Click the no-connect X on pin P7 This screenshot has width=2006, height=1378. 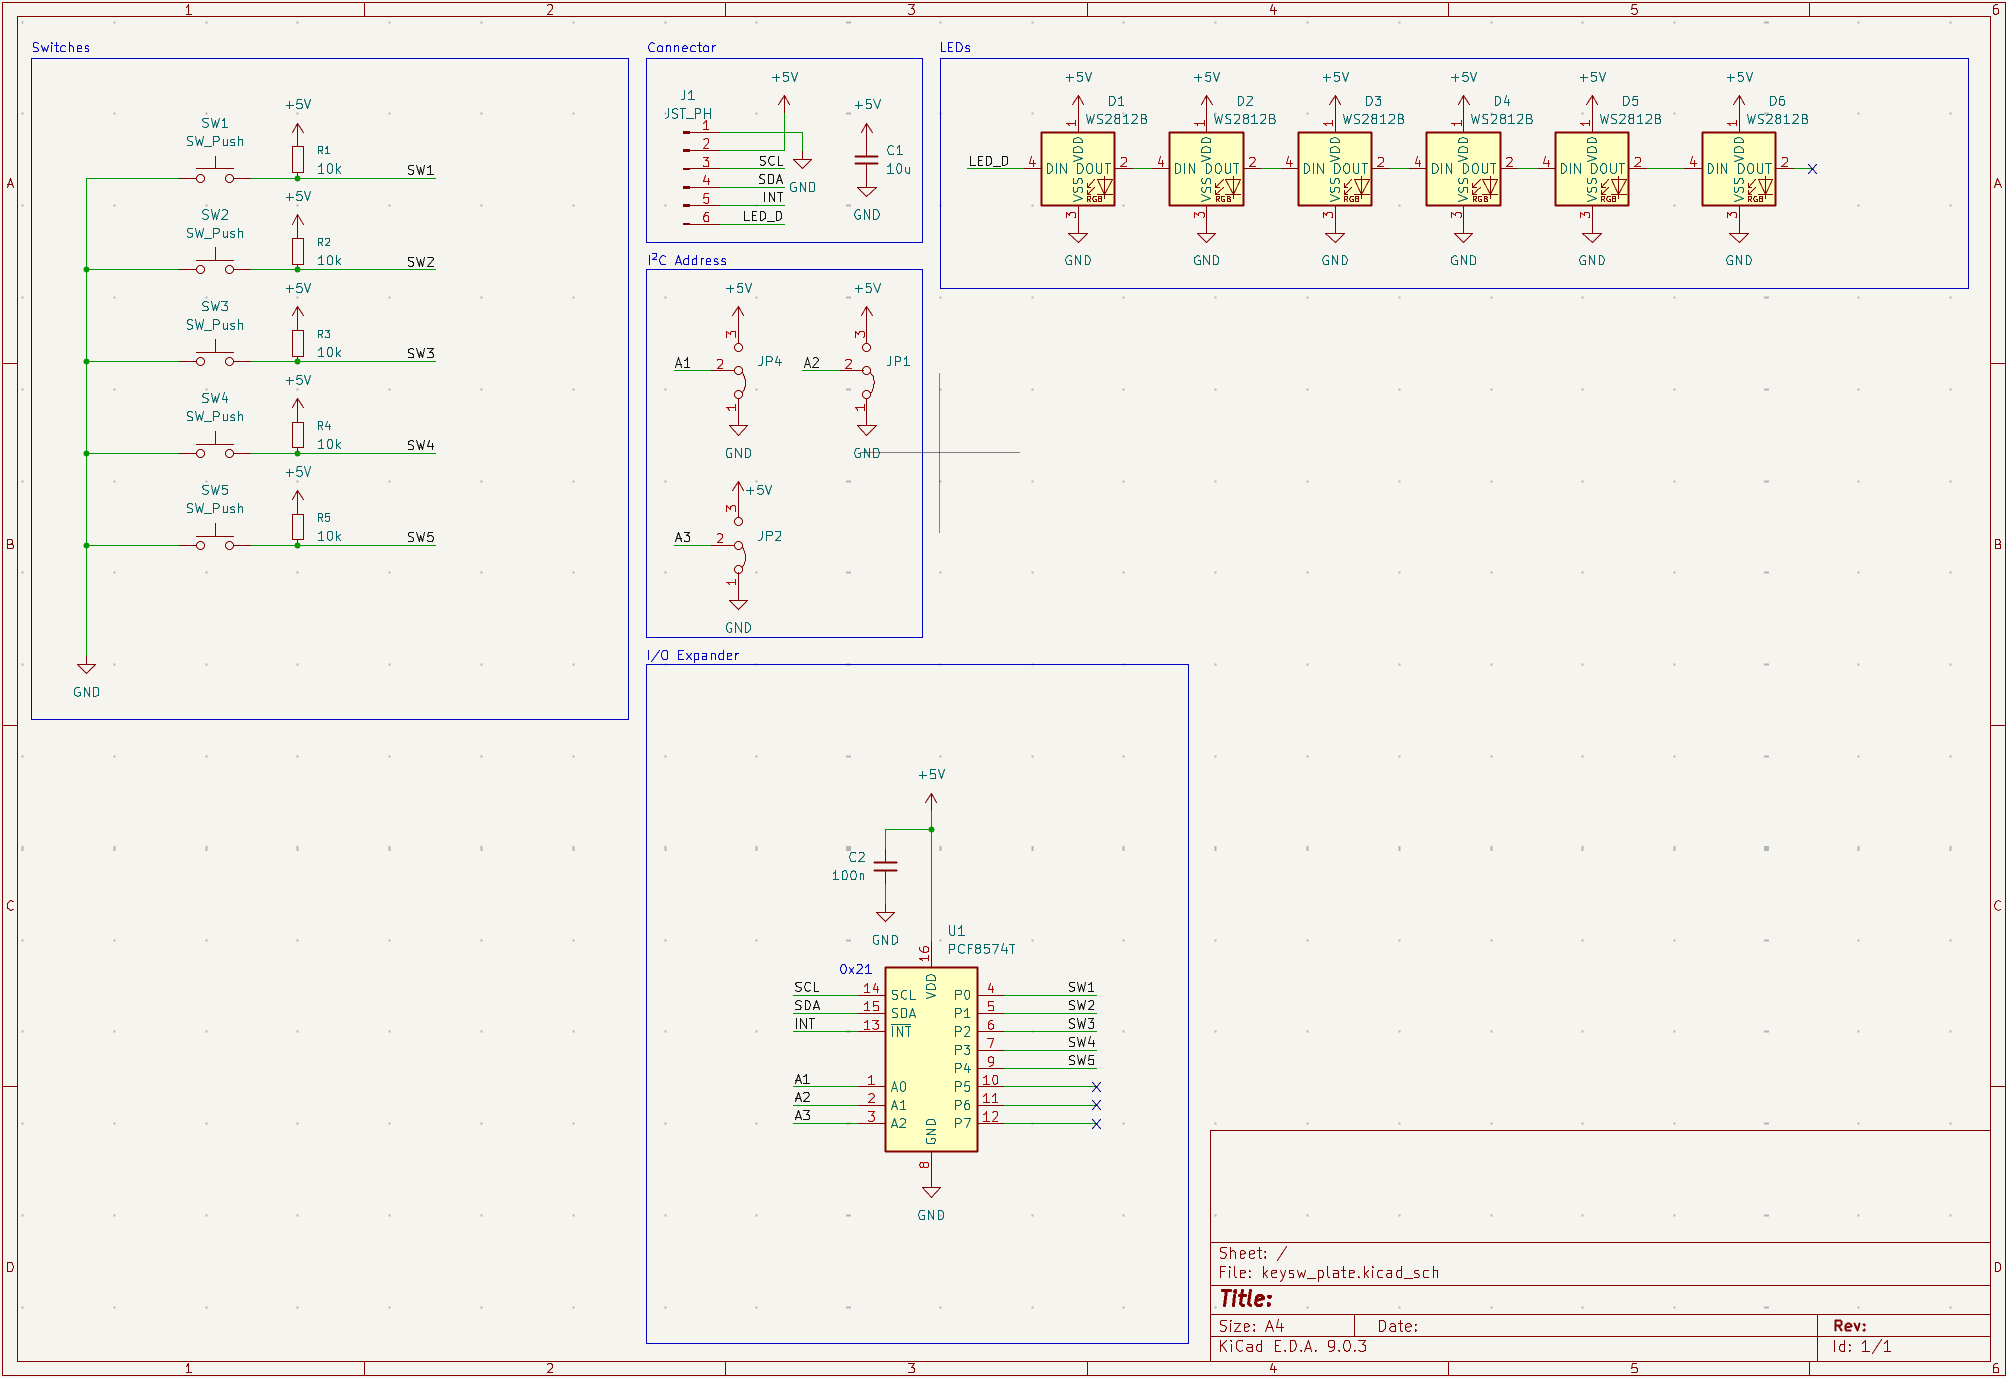click(x=1096, y=1124)
